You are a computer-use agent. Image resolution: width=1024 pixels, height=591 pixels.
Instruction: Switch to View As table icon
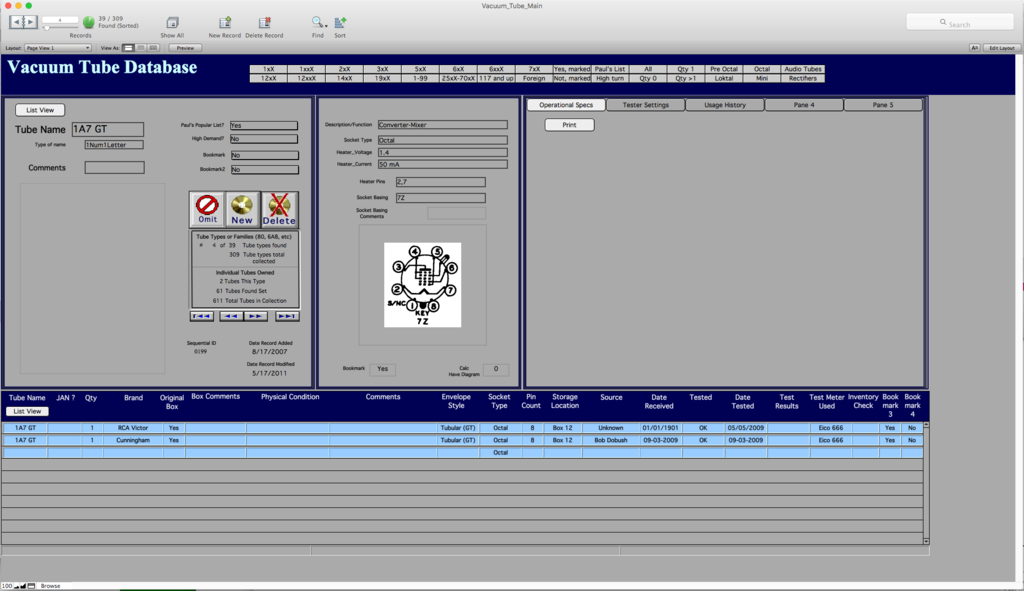[x=153, y=48]
